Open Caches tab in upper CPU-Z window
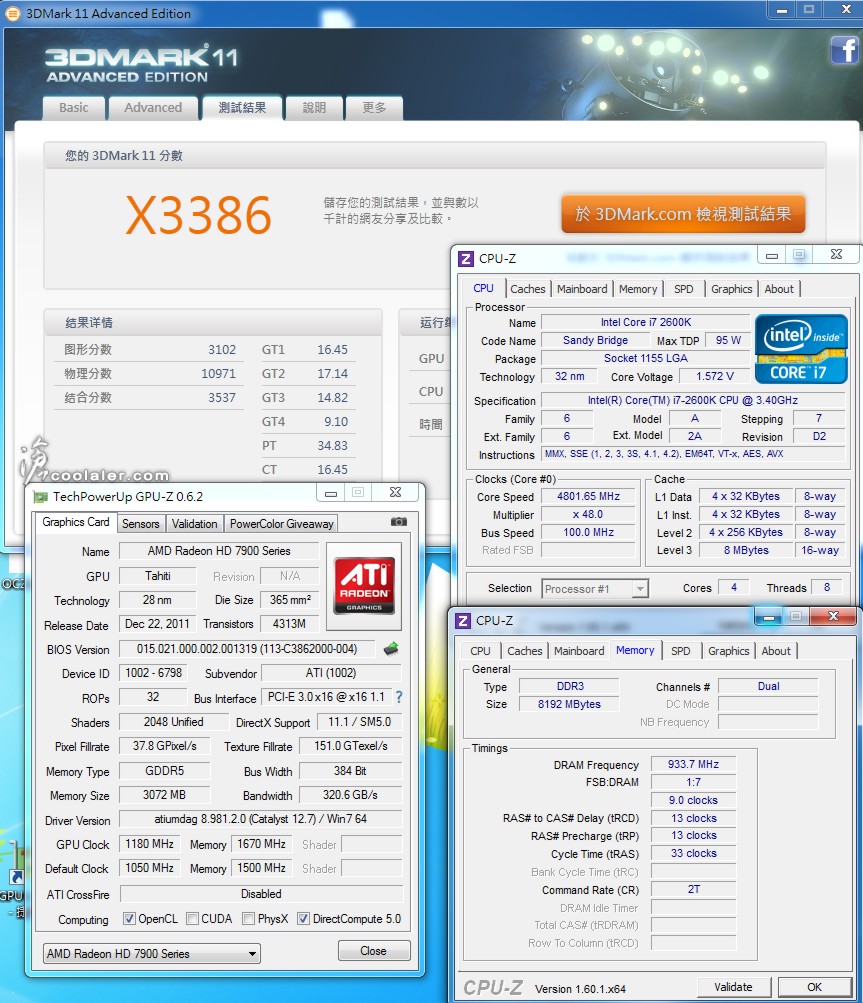This screenshot has width=863, height=1003. click(x=528, y=289)
